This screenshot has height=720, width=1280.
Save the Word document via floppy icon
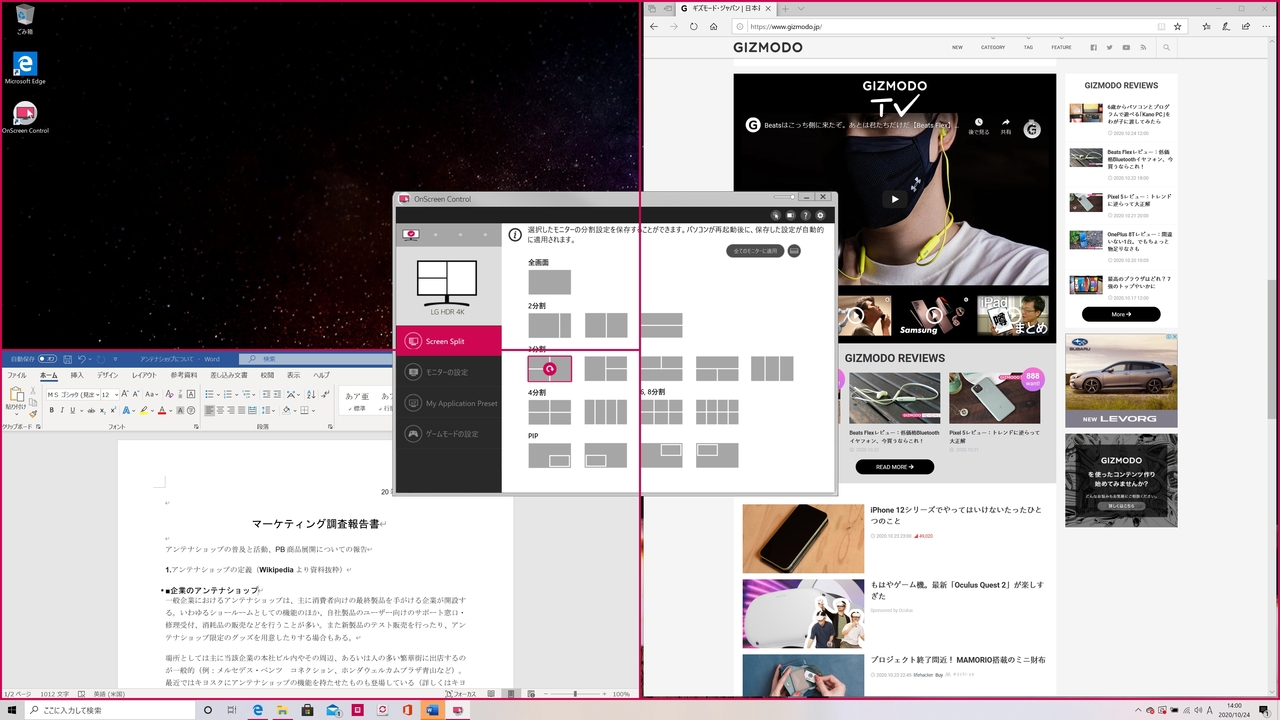[68, 359]
